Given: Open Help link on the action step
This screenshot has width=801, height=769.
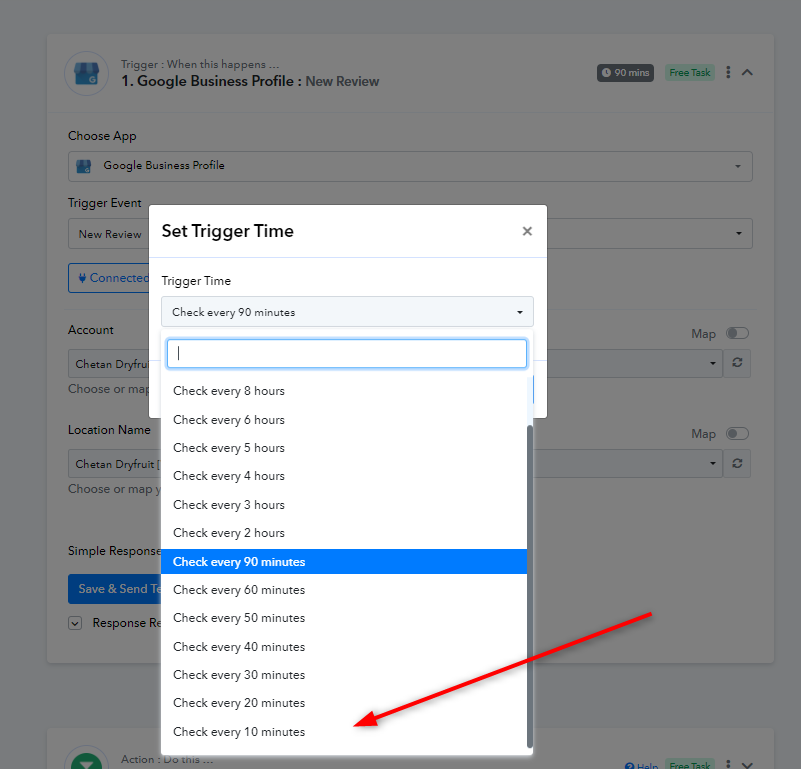Looking at the screenshot, I should click(642, 765).
